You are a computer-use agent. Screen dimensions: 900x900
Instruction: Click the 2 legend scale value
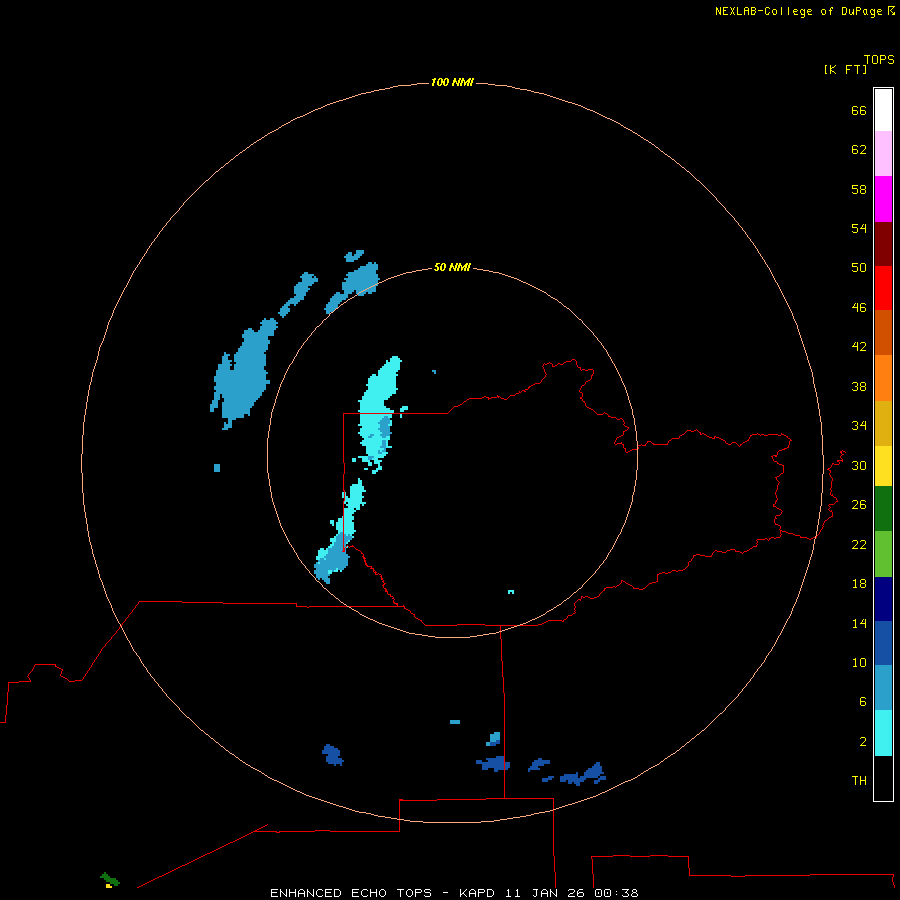coord(863,741)
